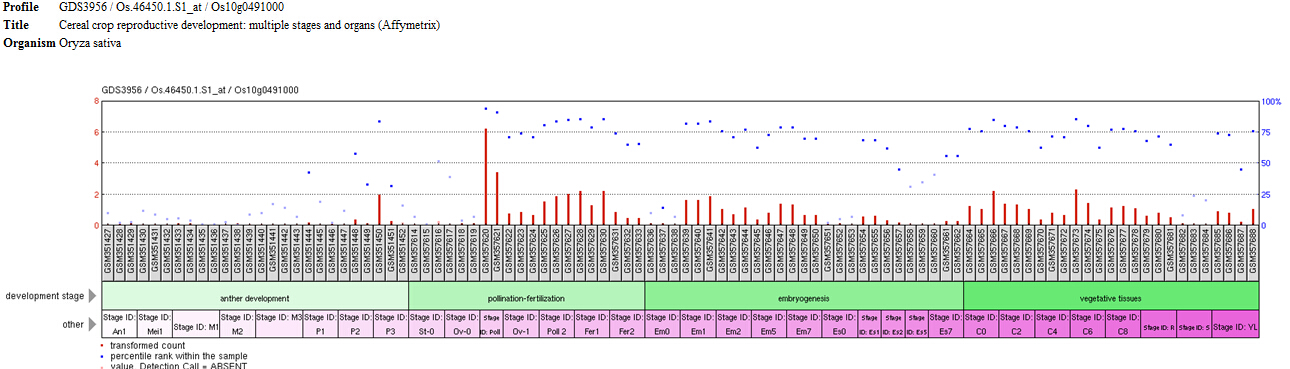Click the Stage ID Em2 cell
This screenshot has height=369, width=1290.
tap(734, 324)
